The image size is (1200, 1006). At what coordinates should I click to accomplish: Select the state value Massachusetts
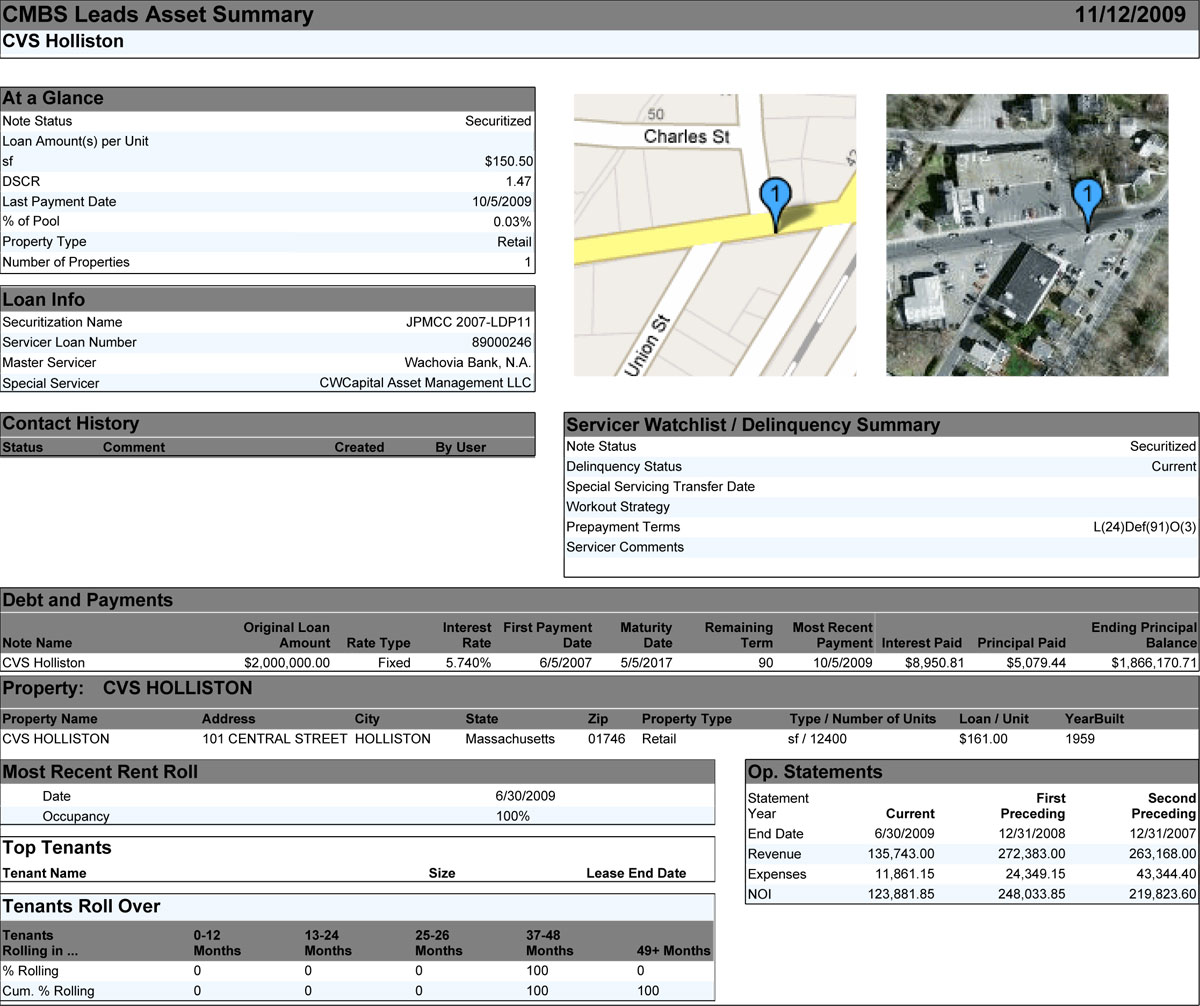coord(510,739)
